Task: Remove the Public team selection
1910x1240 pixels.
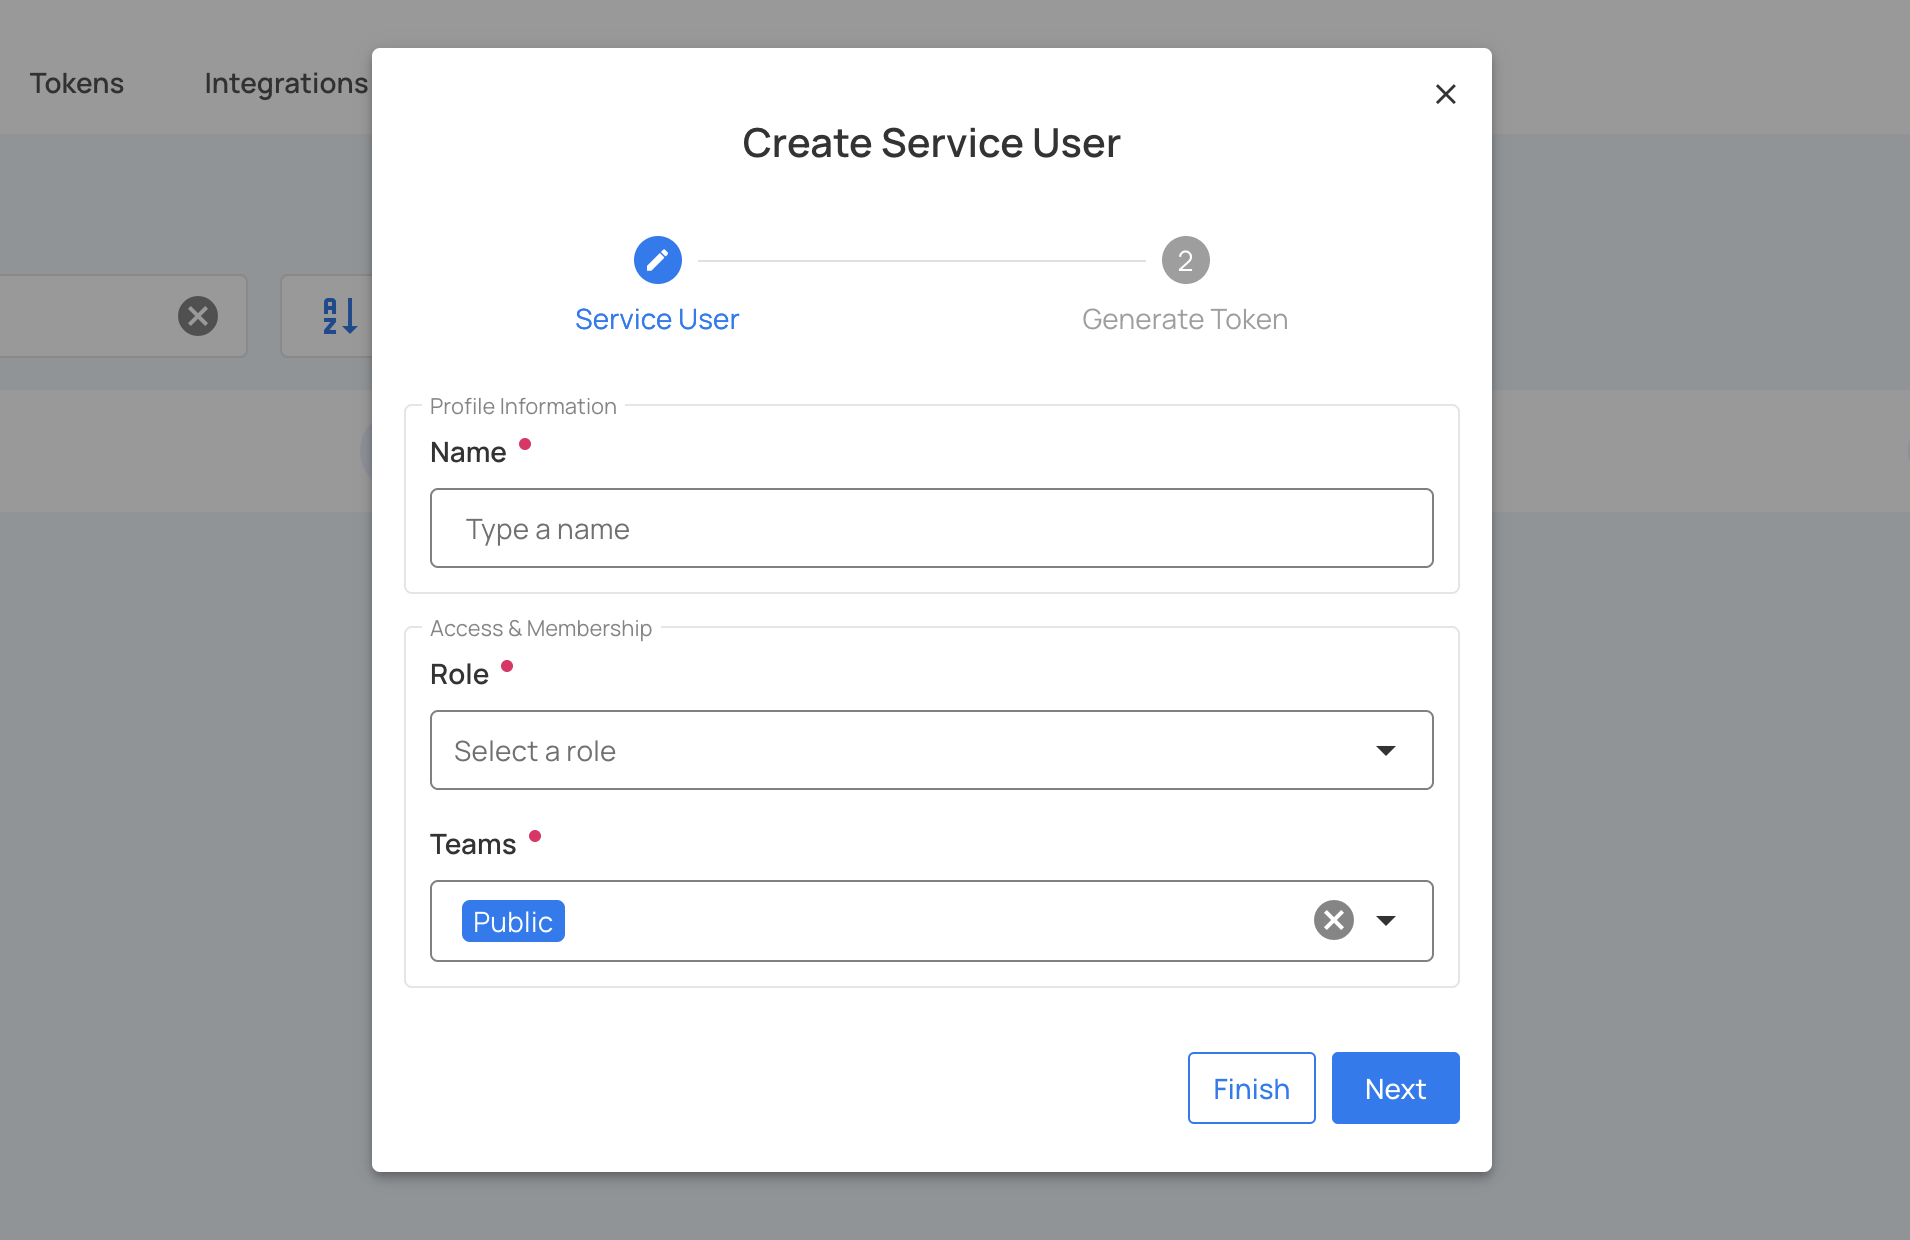Action: [1332, 920]
